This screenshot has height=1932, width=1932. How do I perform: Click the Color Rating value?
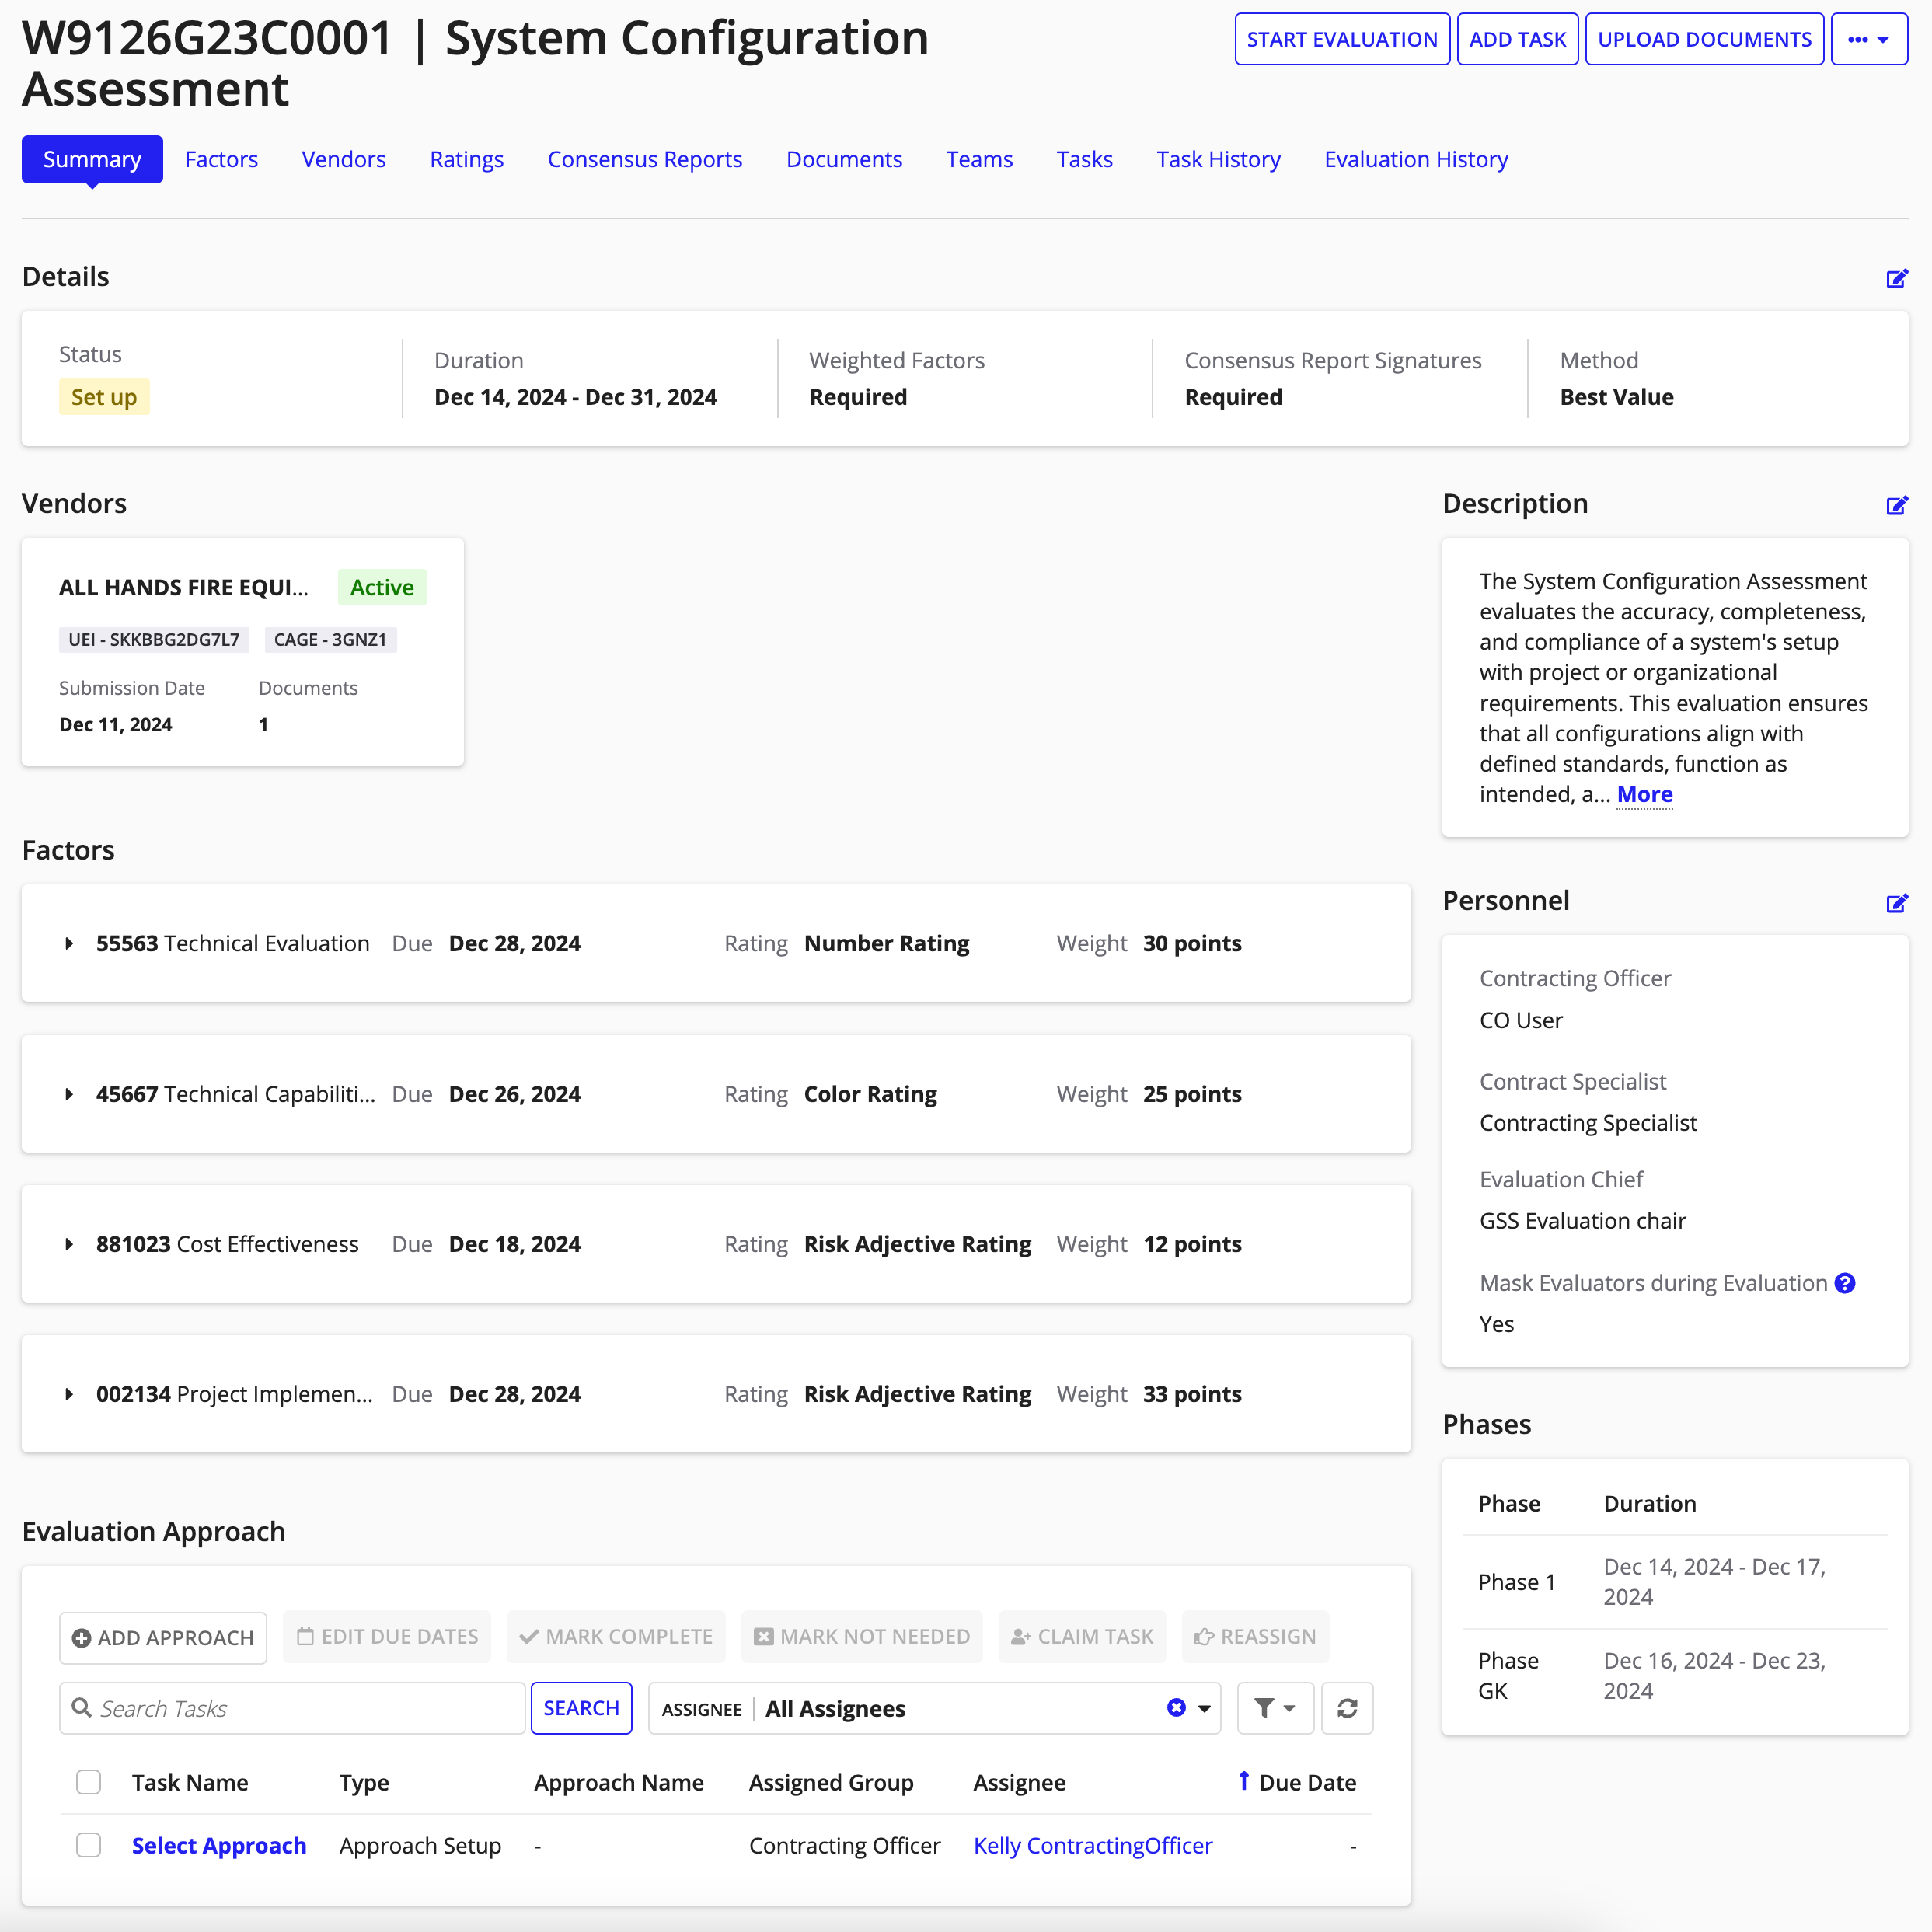[870, 1094]
